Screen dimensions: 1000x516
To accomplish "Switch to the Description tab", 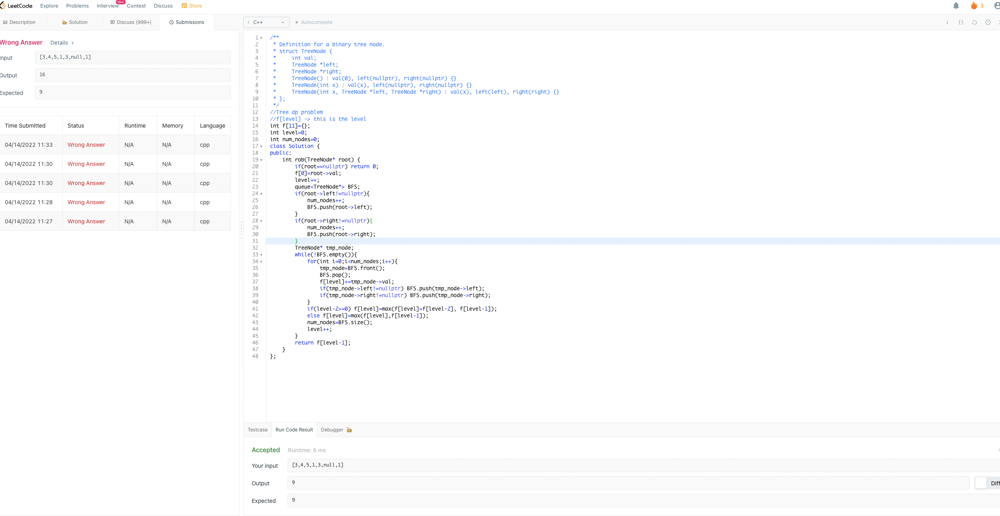I will [x=19, y=22].
